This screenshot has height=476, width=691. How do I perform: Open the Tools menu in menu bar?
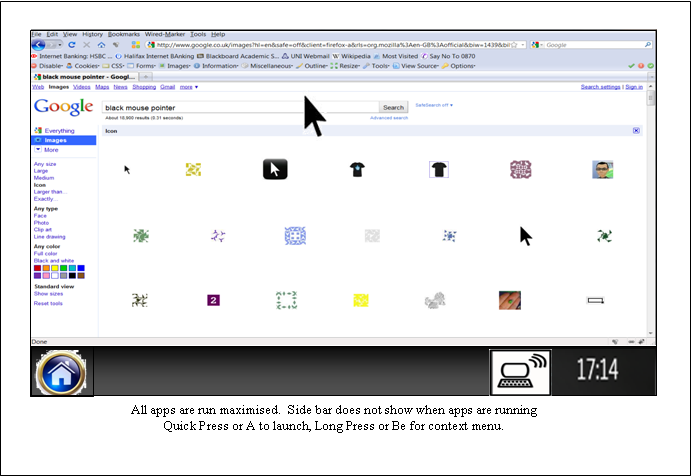[x=198, y=34]
